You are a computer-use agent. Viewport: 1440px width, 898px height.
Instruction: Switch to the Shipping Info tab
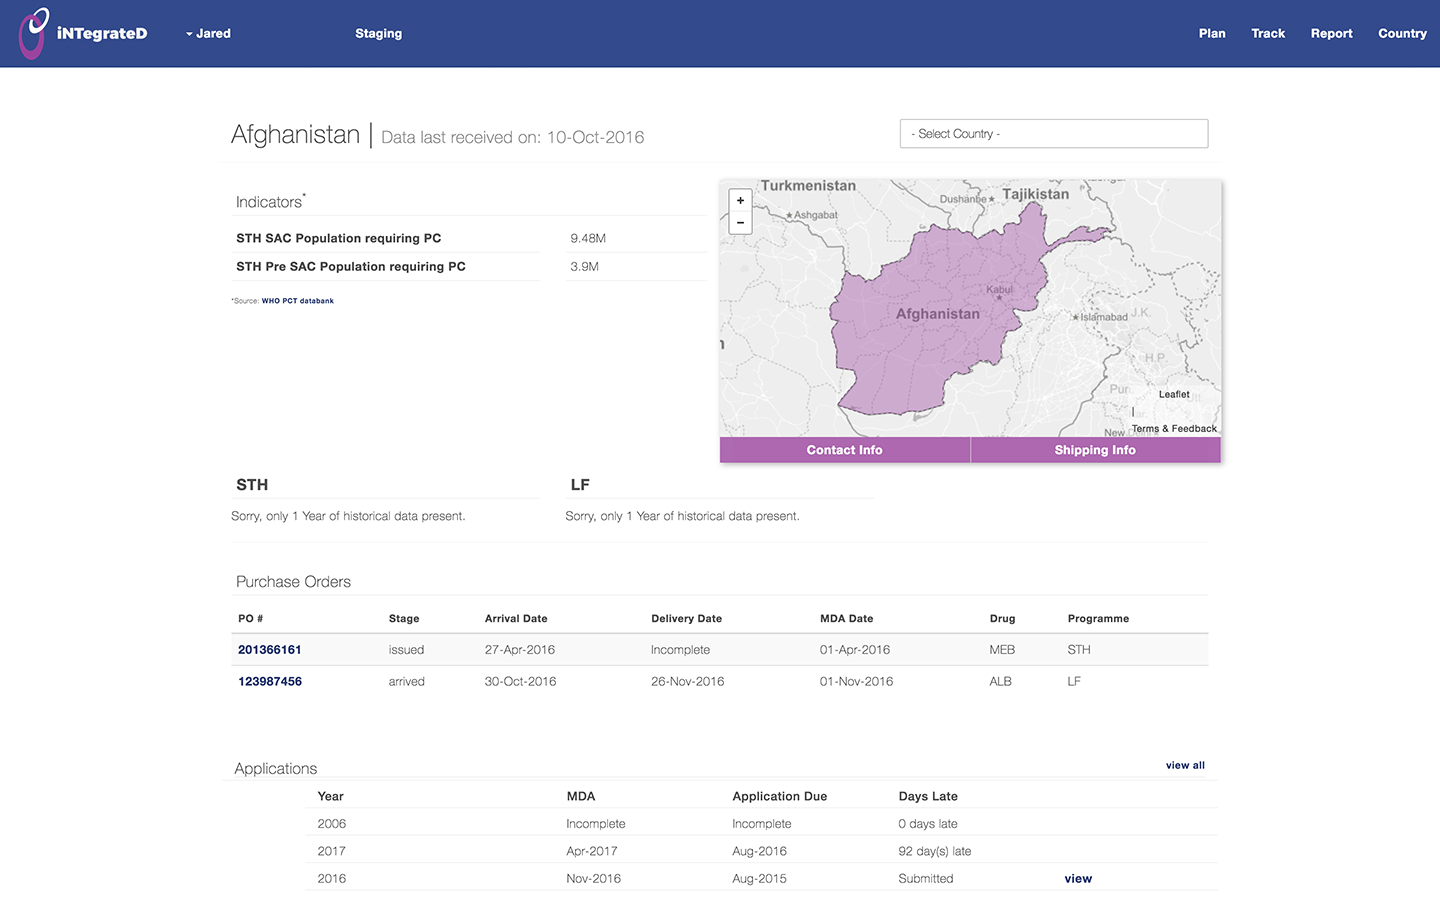coord(1095,450)
